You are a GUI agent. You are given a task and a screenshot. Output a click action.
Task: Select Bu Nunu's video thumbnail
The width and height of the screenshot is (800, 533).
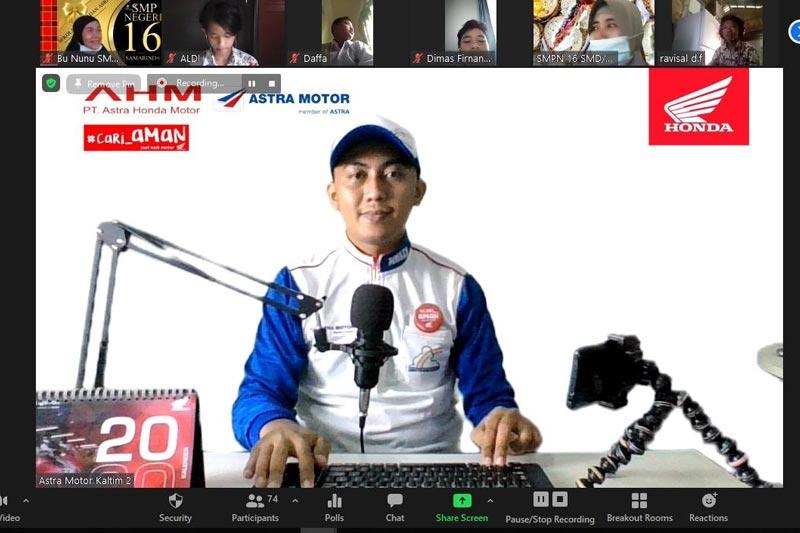(x=101, y=32)
